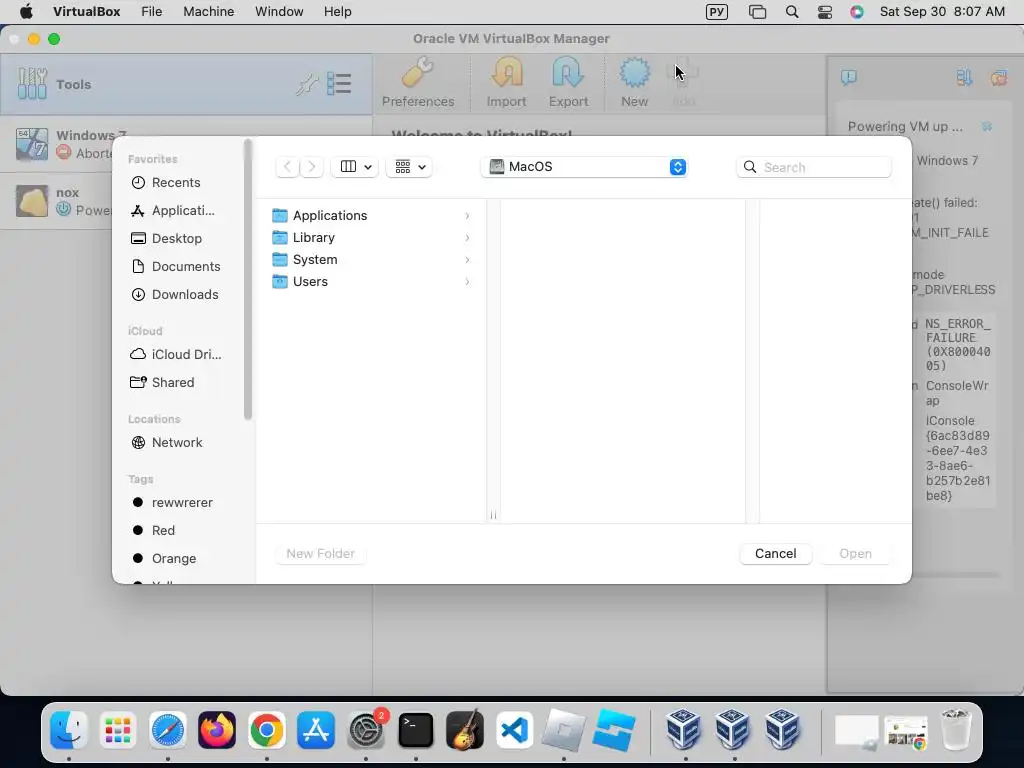Click the Export appliance icon
Screen dimensions: 1024x768
[x=568, y=73]
